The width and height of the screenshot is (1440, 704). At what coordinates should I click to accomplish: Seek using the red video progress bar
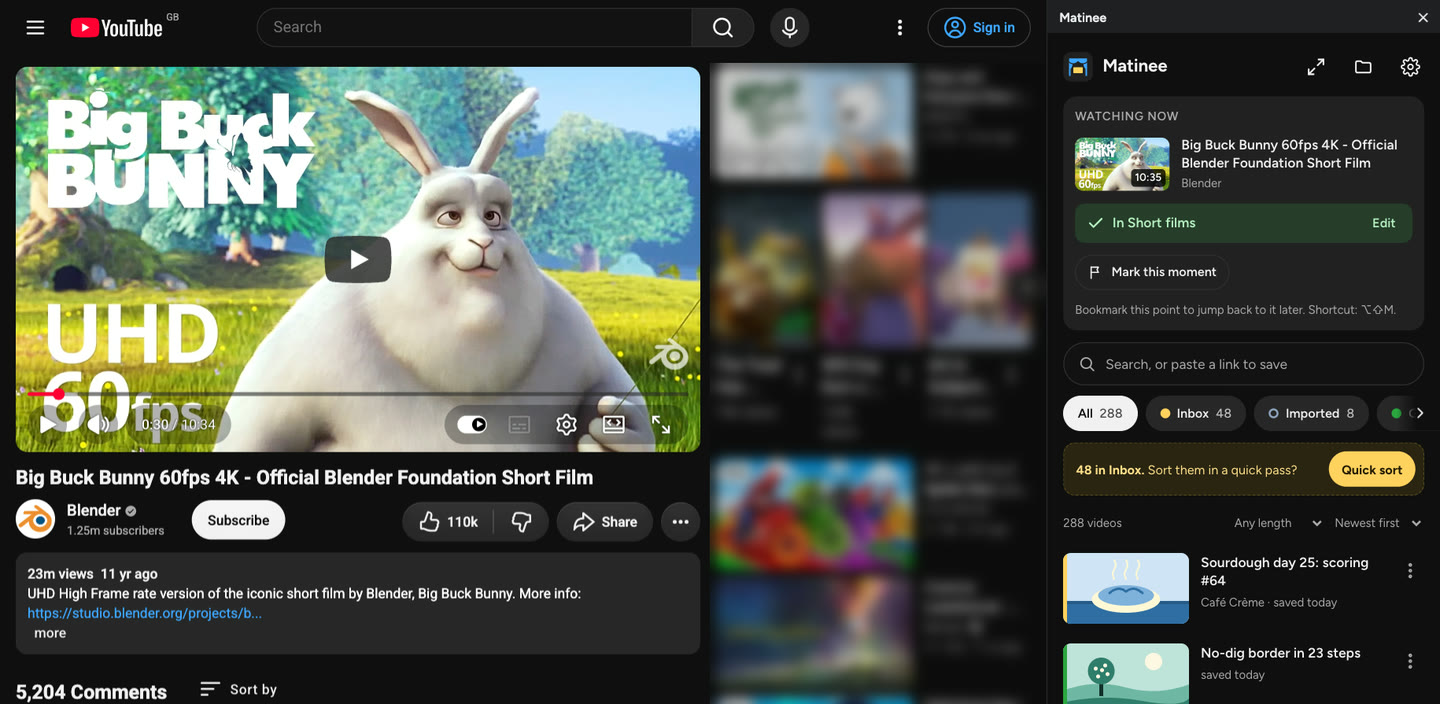point(357,394)
